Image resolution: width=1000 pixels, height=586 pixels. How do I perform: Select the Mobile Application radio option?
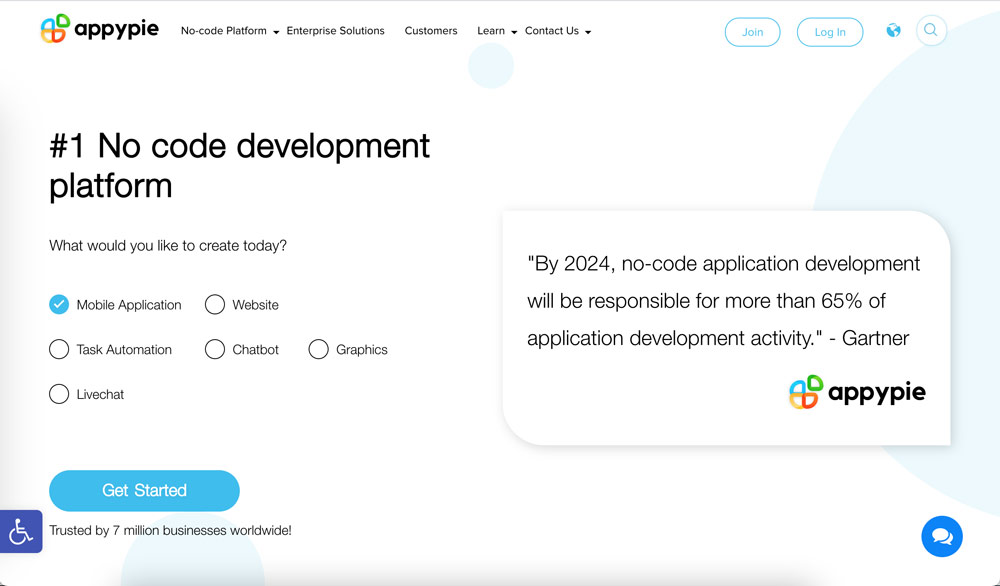click(x=59, y=305)
